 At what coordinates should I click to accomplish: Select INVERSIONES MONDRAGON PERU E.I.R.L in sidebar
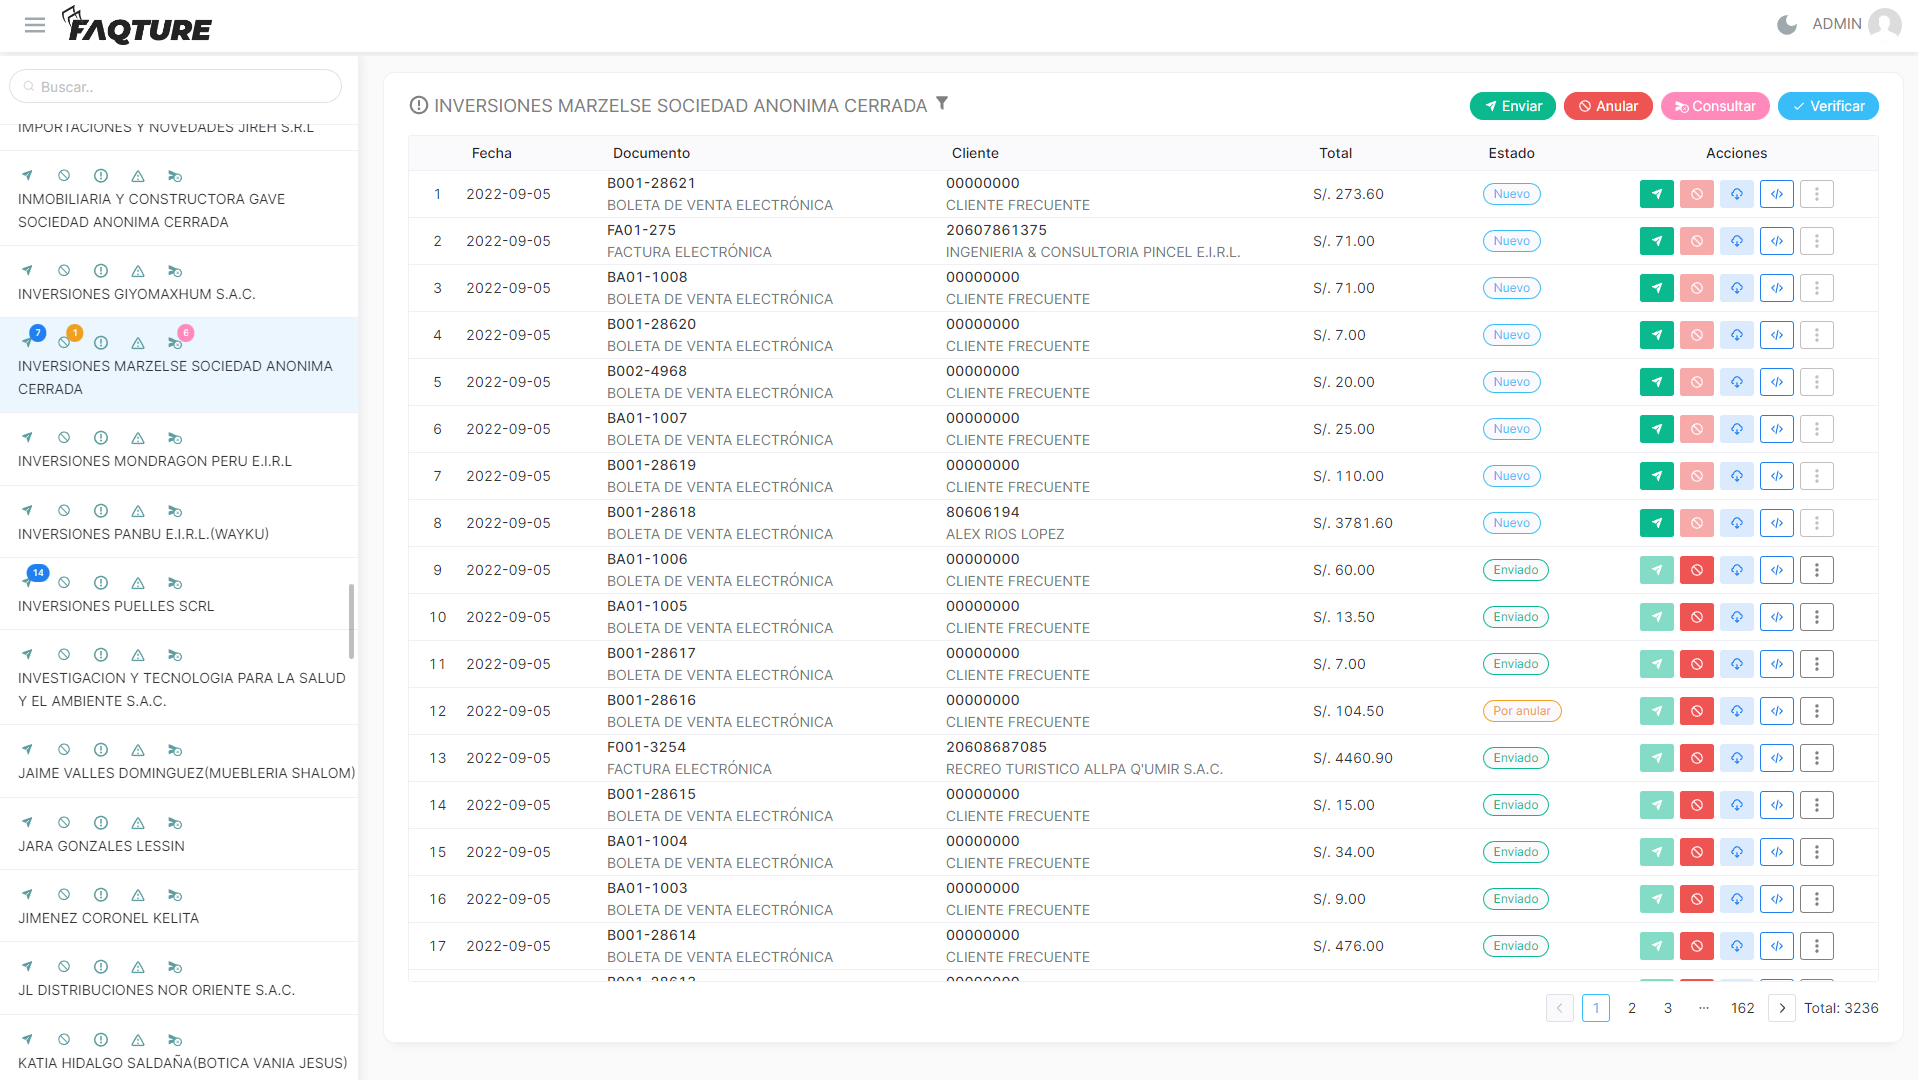(x=155, y=461)
